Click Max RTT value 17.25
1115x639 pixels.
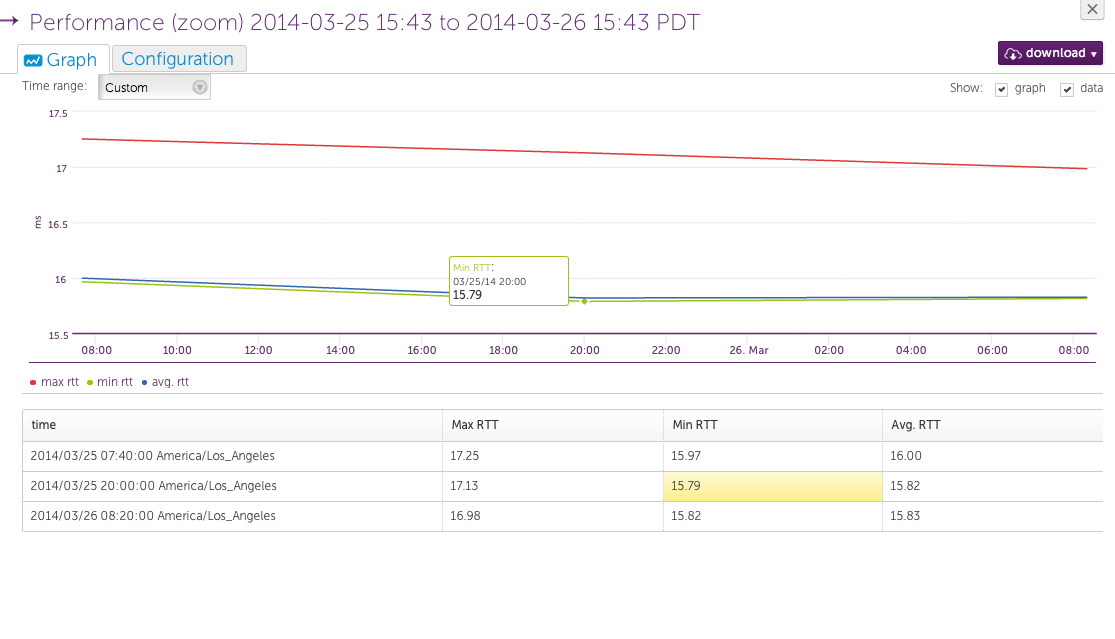click(x=464, y=456)
